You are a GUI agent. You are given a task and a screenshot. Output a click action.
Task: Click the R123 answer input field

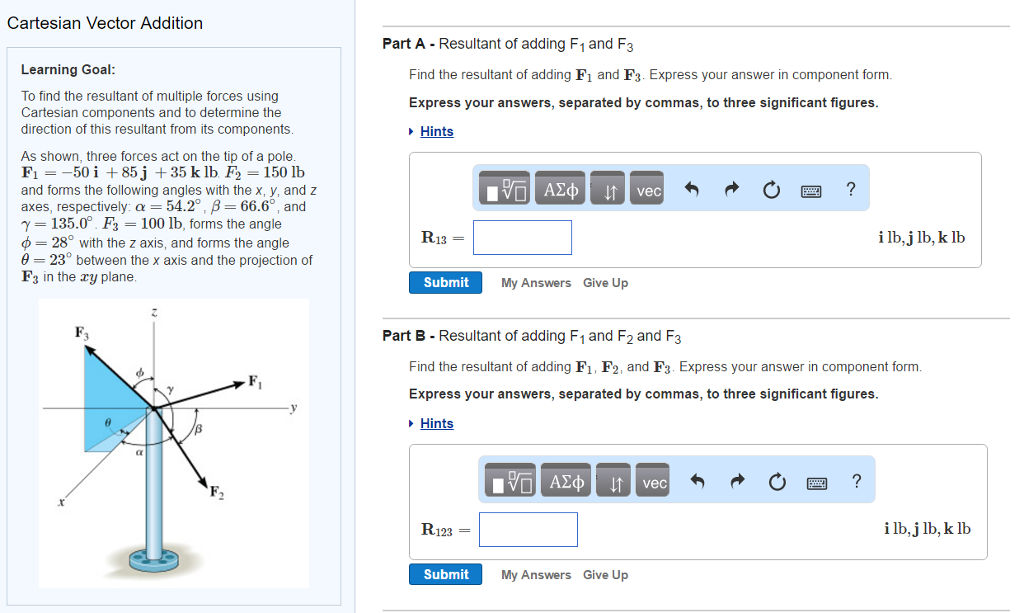(528, 529)
